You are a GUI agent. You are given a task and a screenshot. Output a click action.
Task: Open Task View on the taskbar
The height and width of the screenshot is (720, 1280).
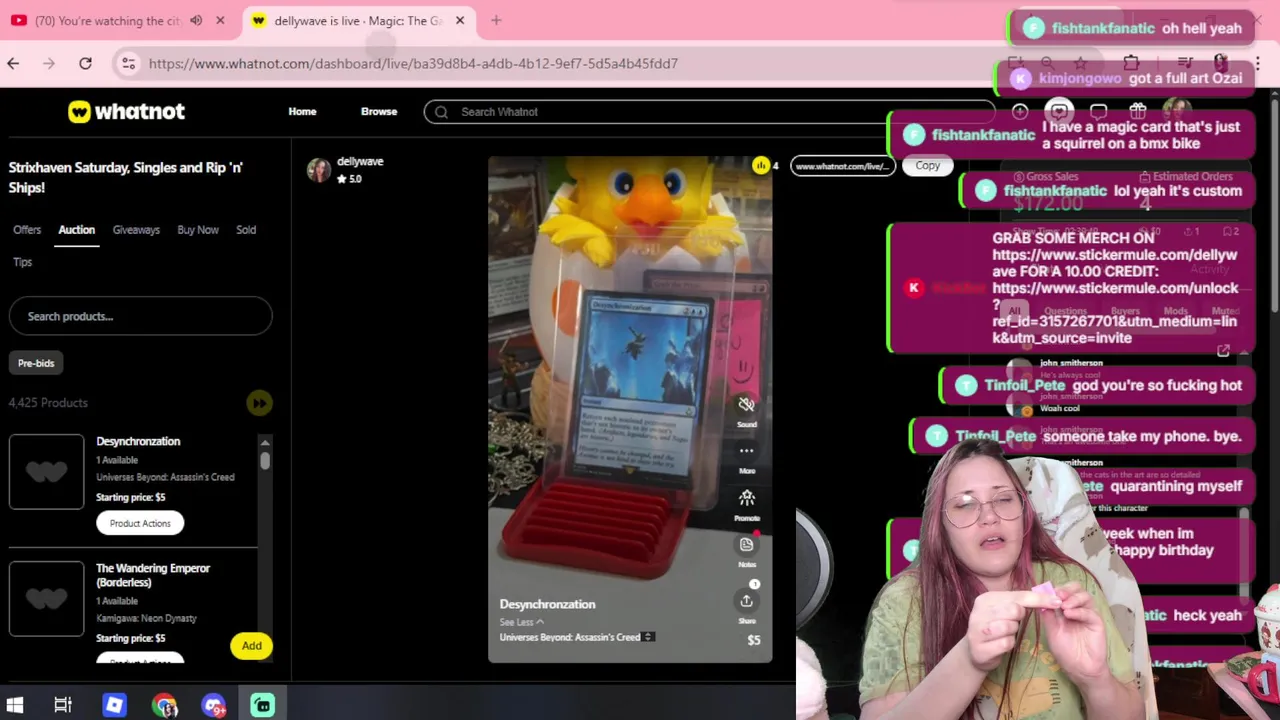point(63,705)
